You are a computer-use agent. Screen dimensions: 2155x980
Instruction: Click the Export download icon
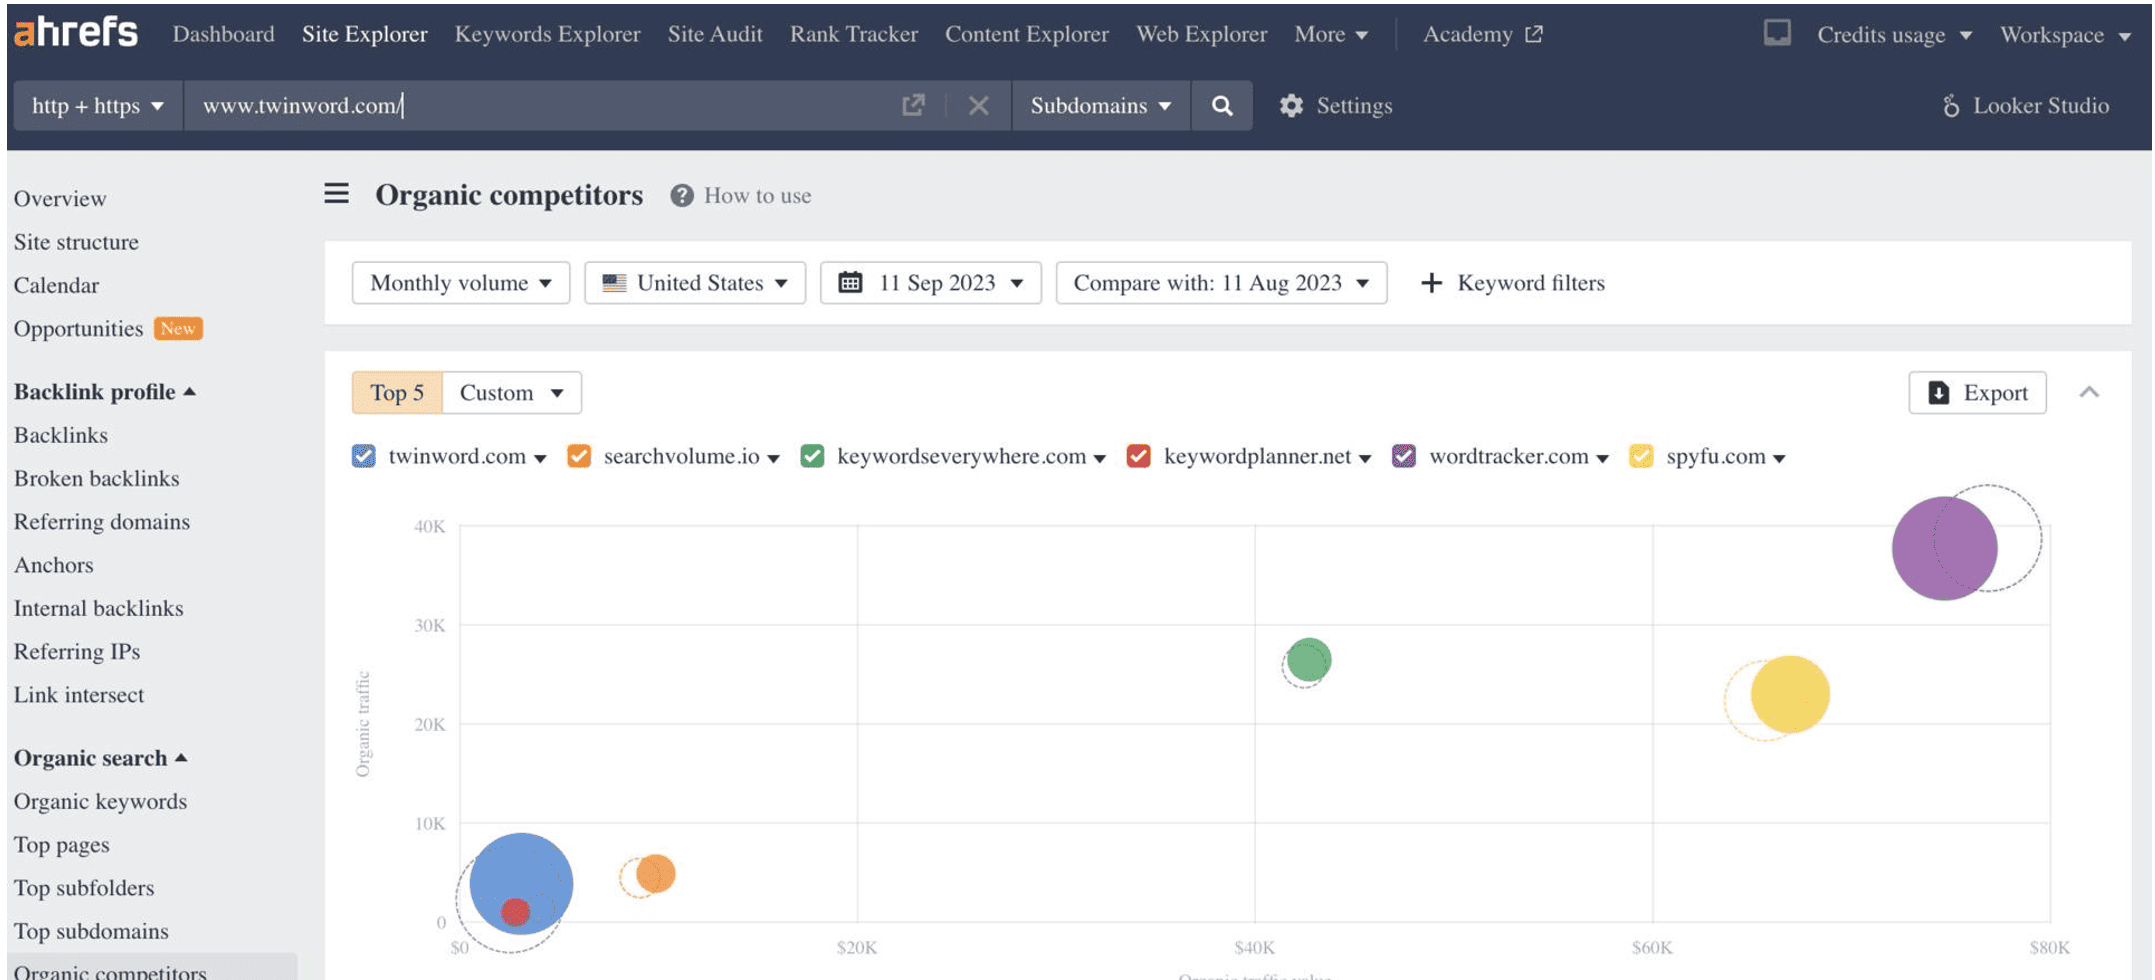click(x=1938, y=392)
